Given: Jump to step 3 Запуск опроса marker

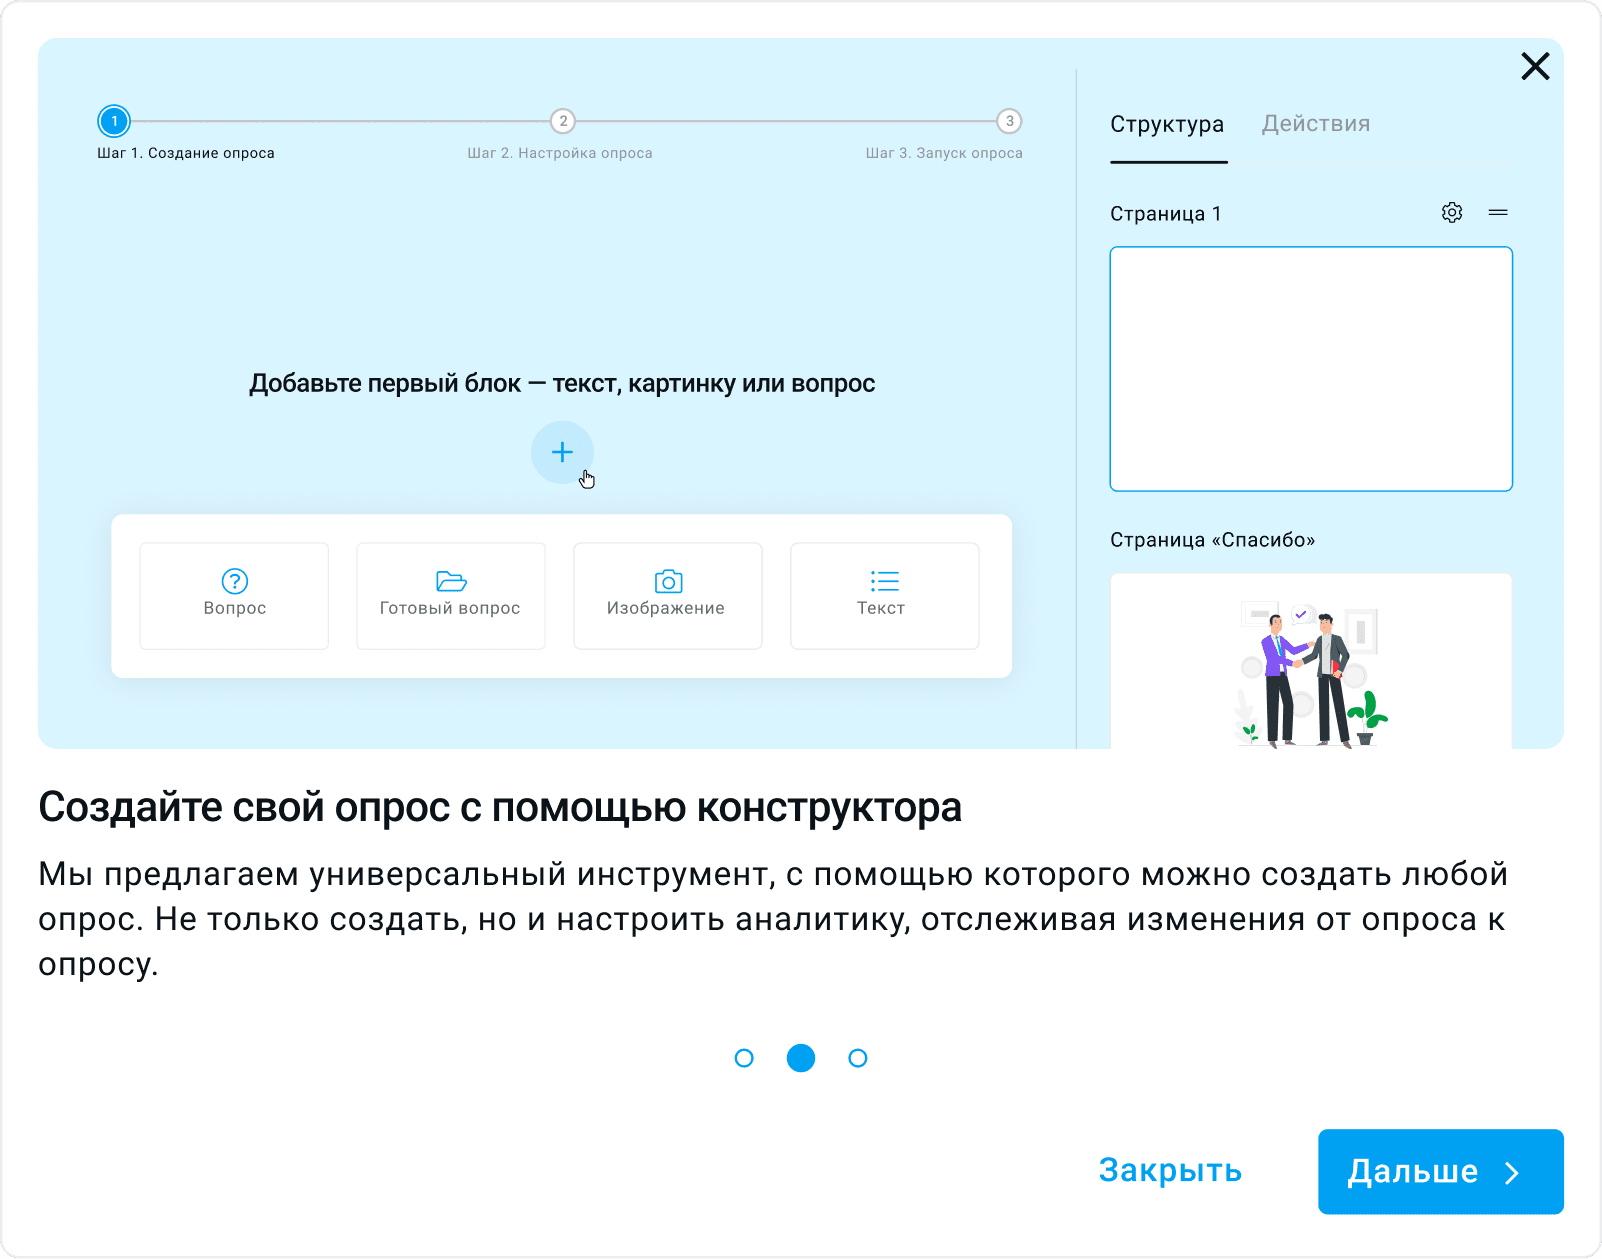Looking at the screenshot, I should (1010, 121).
